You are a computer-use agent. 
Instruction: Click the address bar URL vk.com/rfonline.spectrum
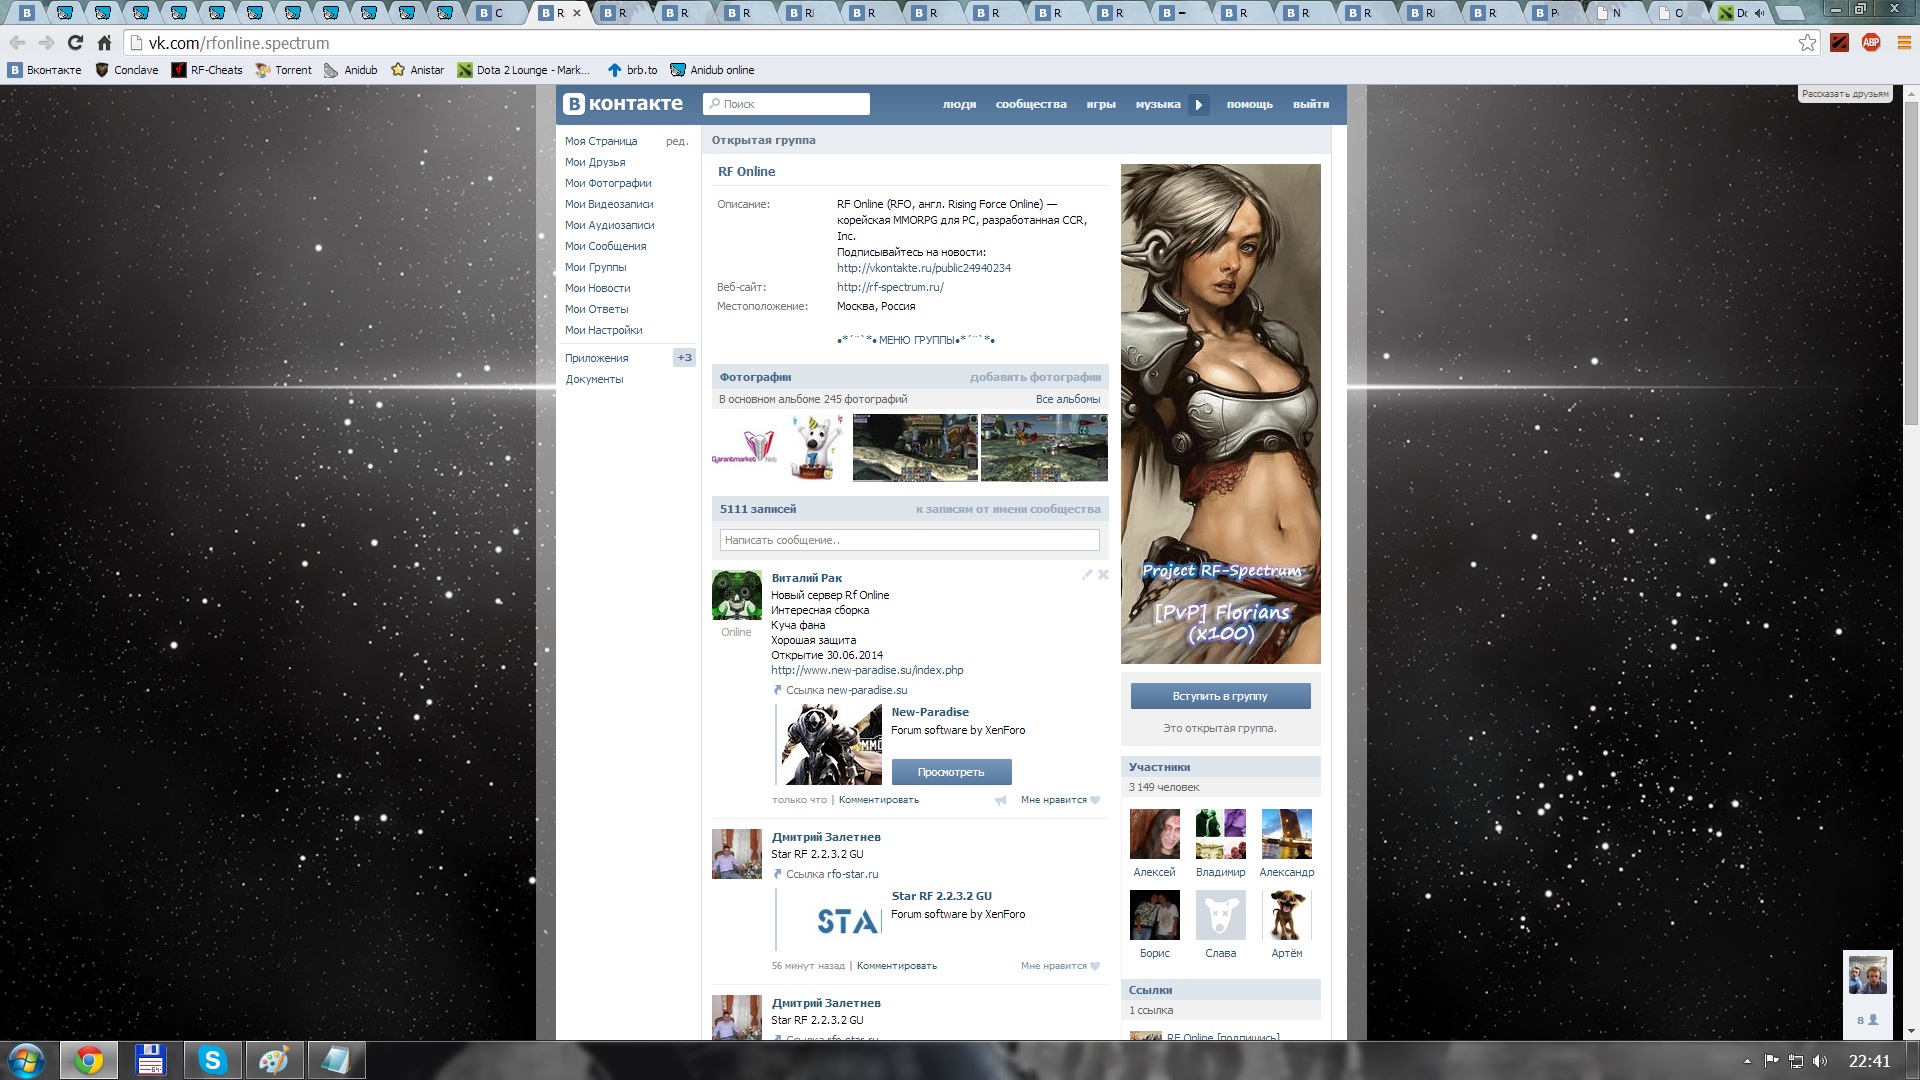(238, 43)
